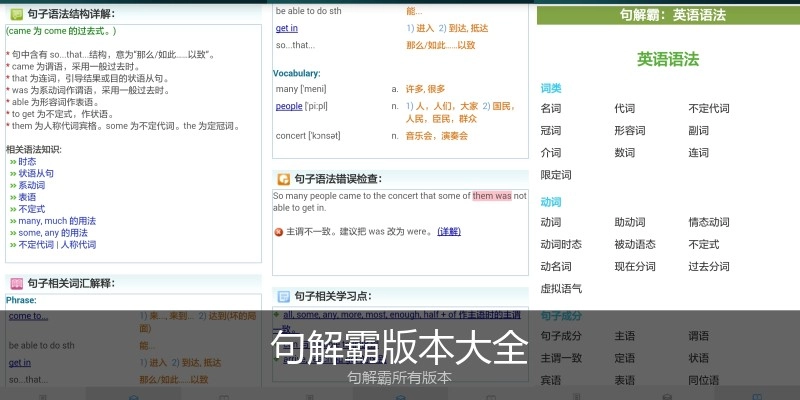800x400 pixels.
Task: Open the 不定式 link under 相关语法知识
Action: [x=32, y=209]
